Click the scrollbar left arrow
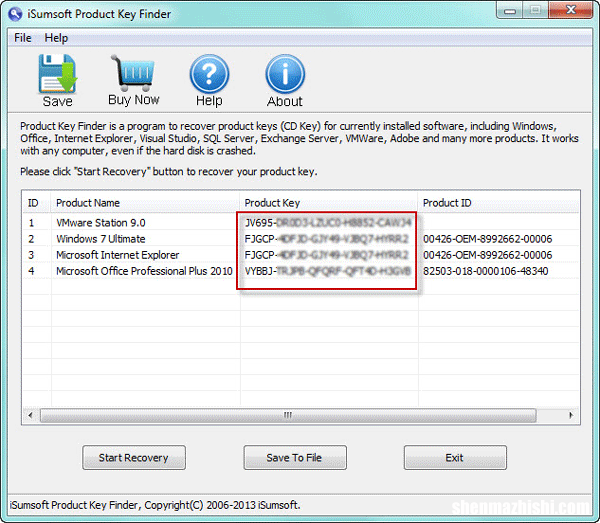The height and width of the screenshot is (523, 600). (30, 415)
